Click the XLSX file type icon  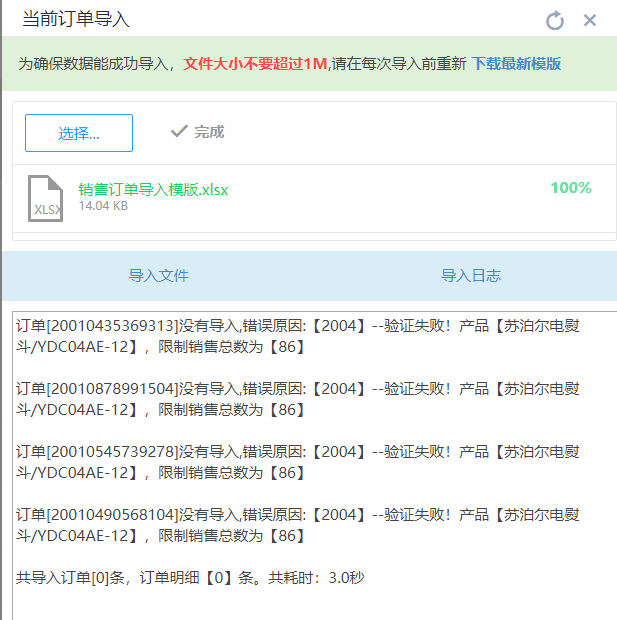[45, 198]
